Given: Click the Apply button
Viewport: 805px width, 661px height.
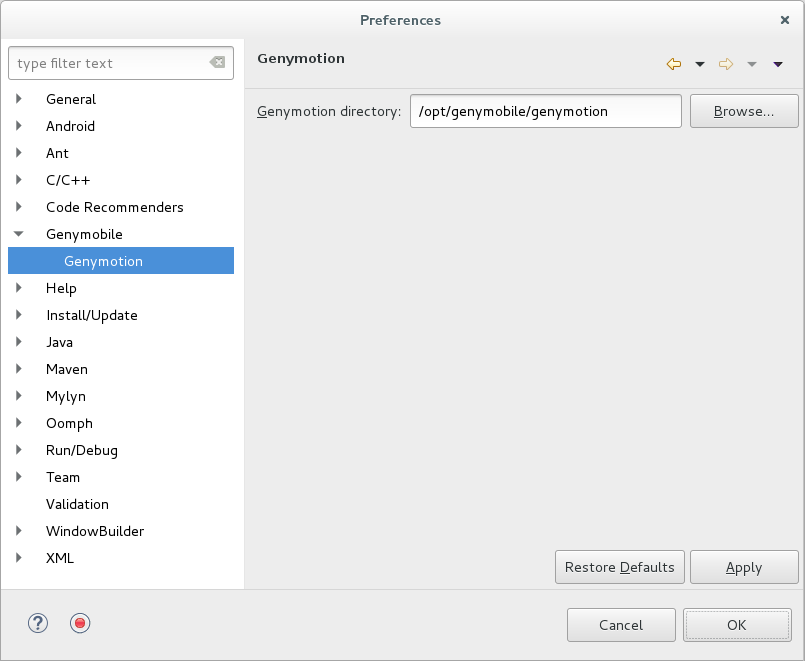Looking at the screenshot, I should (744, 567).
